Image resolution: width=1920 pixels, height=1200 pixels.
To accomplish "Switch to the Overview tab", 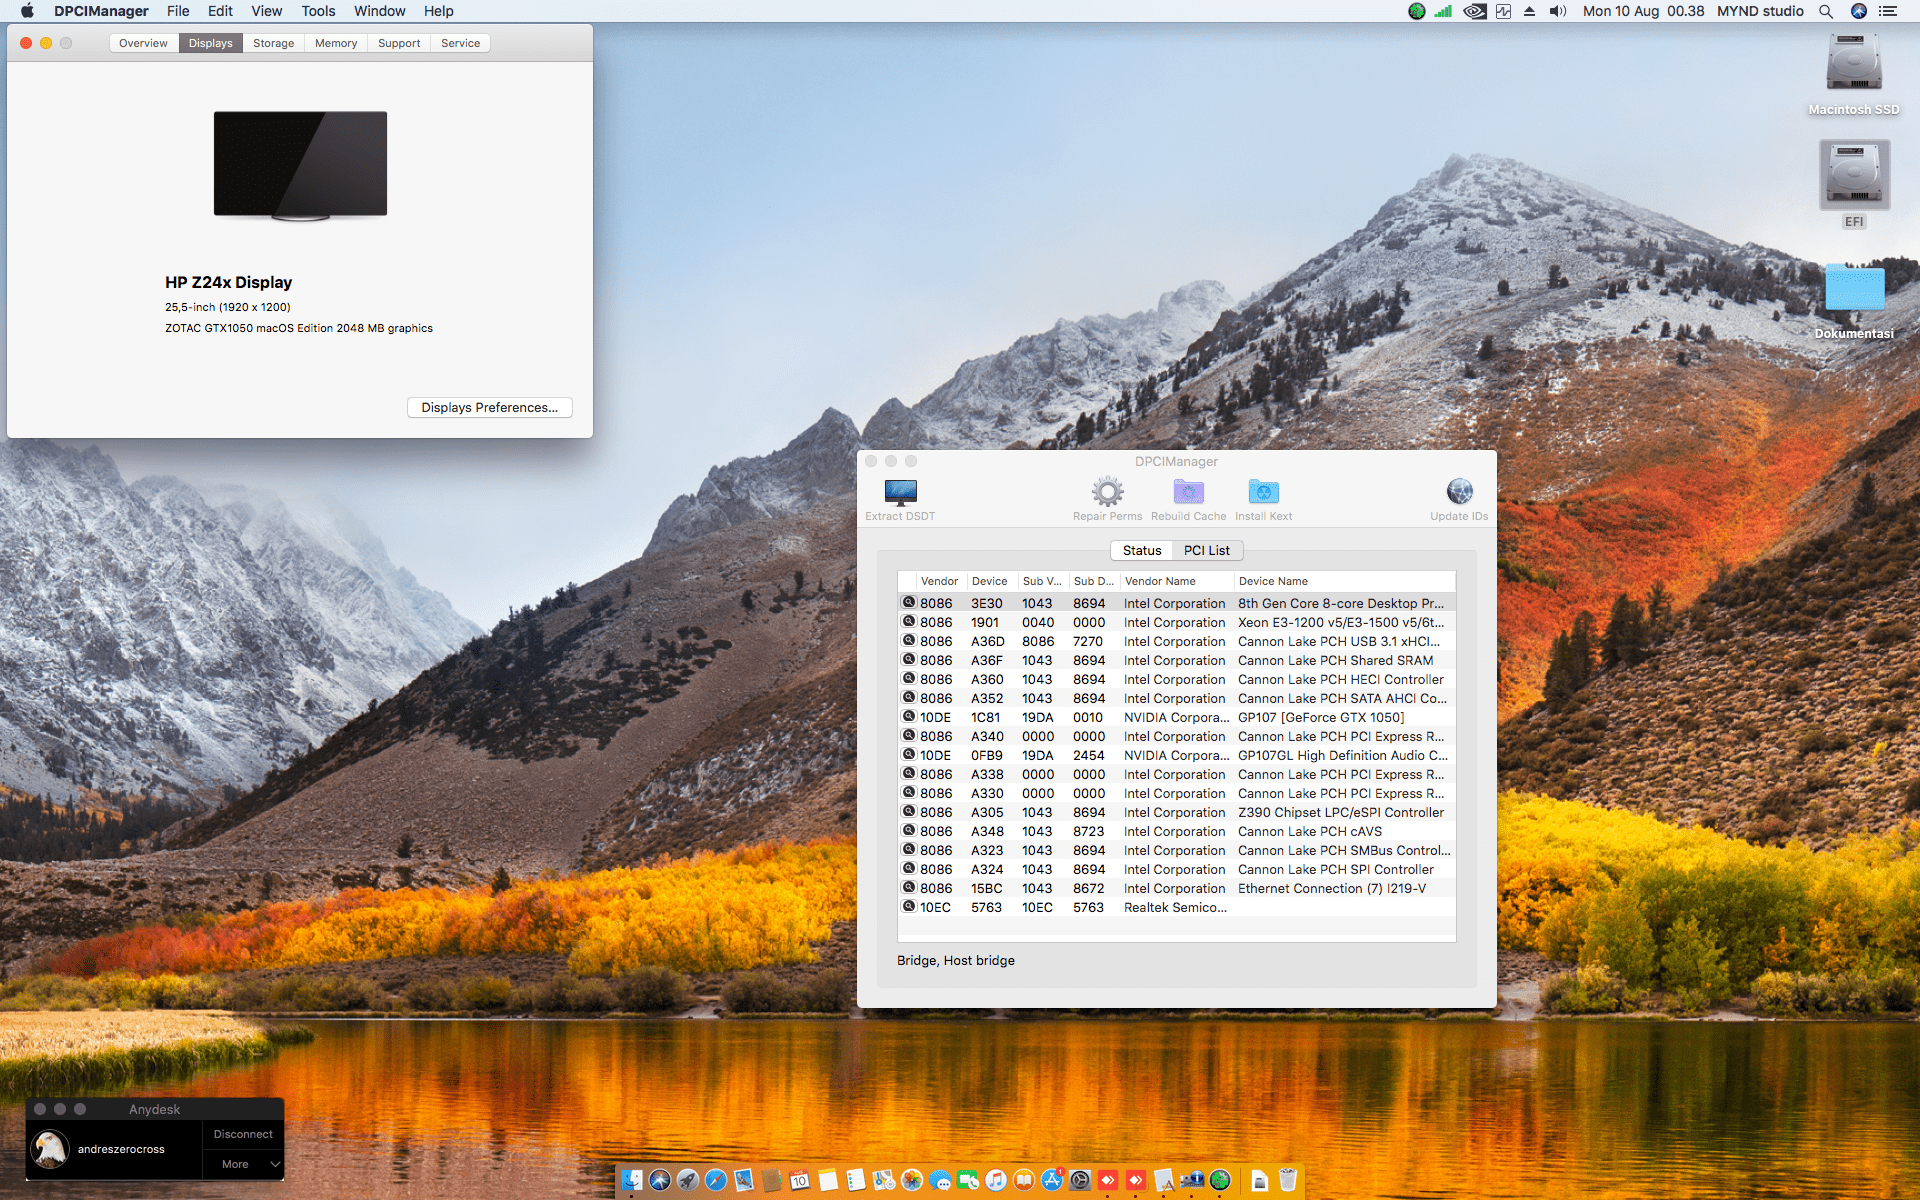I will (x=143, y=43).
